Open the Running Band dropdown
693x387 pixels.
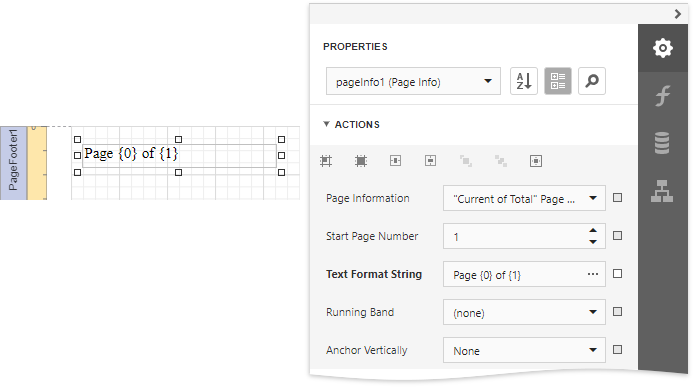point(524,312)
